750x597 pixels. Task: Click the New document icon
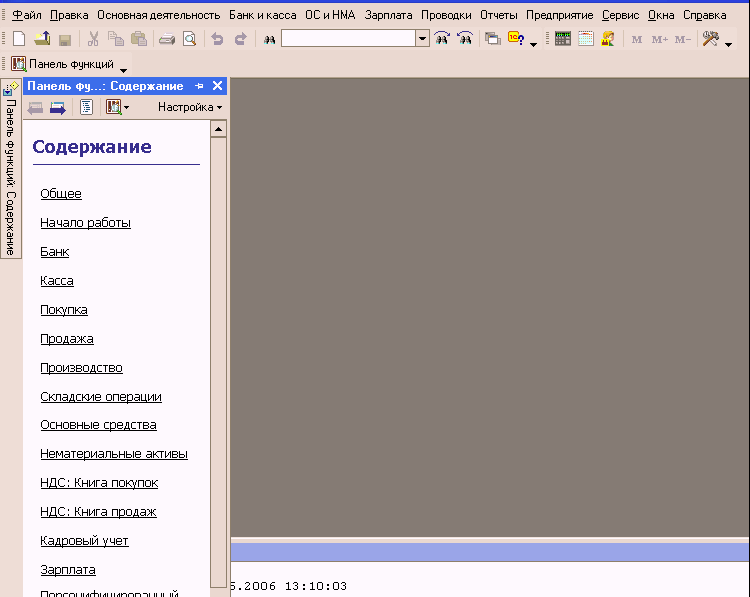point(18,39)
